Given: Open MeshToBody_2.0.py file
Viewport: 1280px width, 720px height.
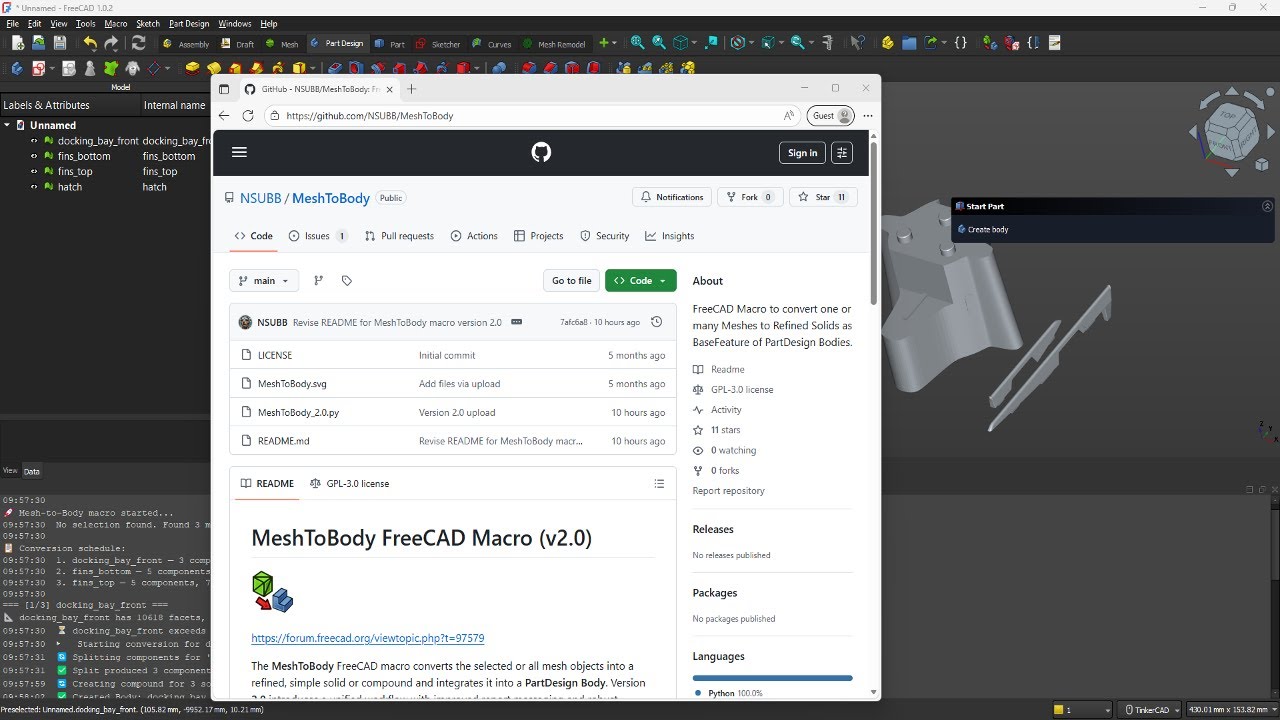Looking at the screenshot, I should [299, 412].
